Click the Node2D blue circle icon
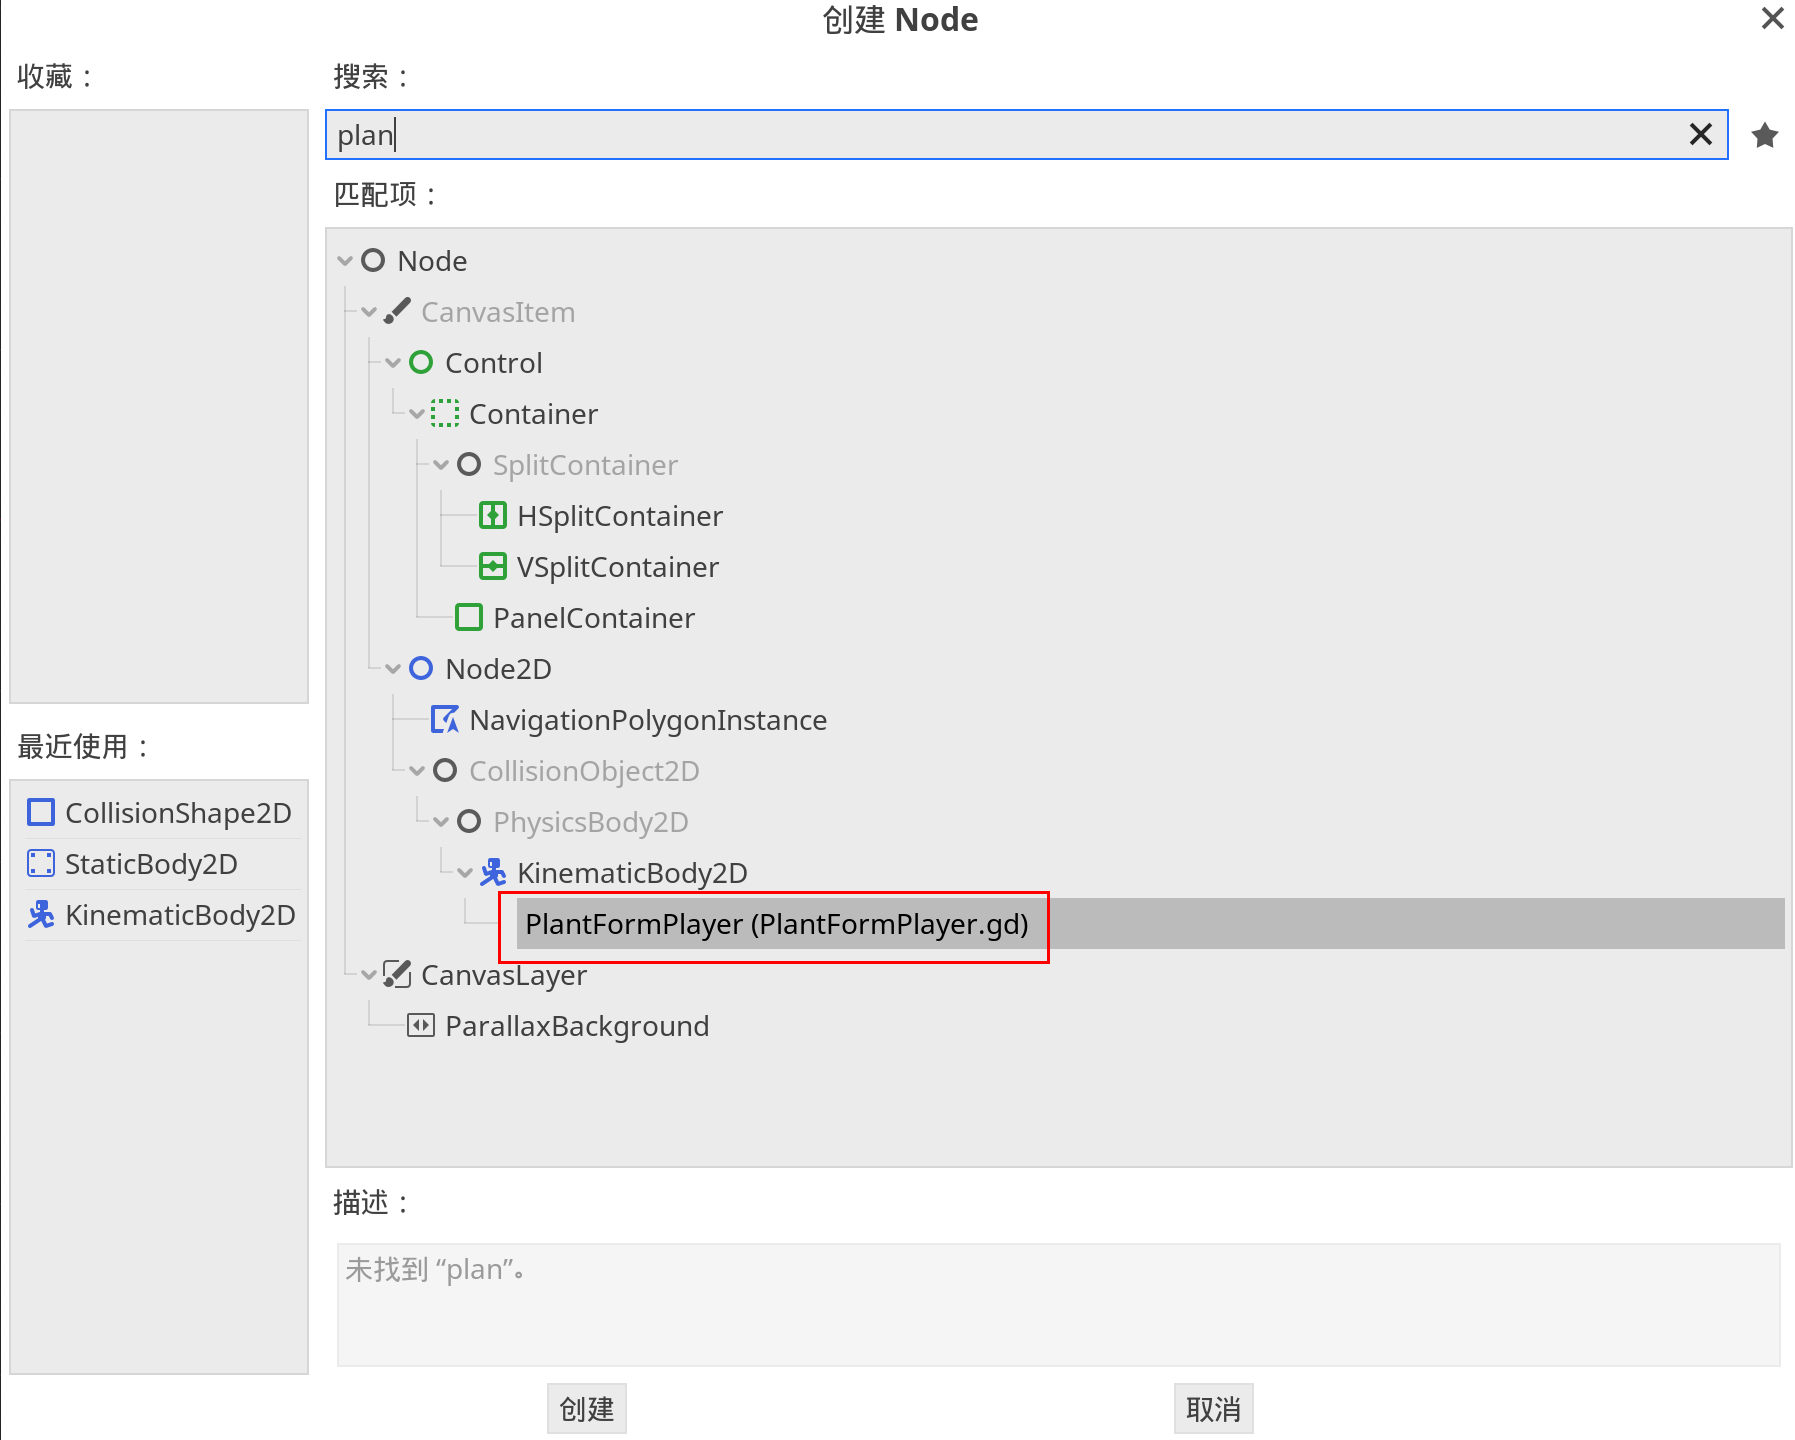Image resolution: width=1795 pixels, height=1440 pixels. pyautogui.click(x=421, y=668)
